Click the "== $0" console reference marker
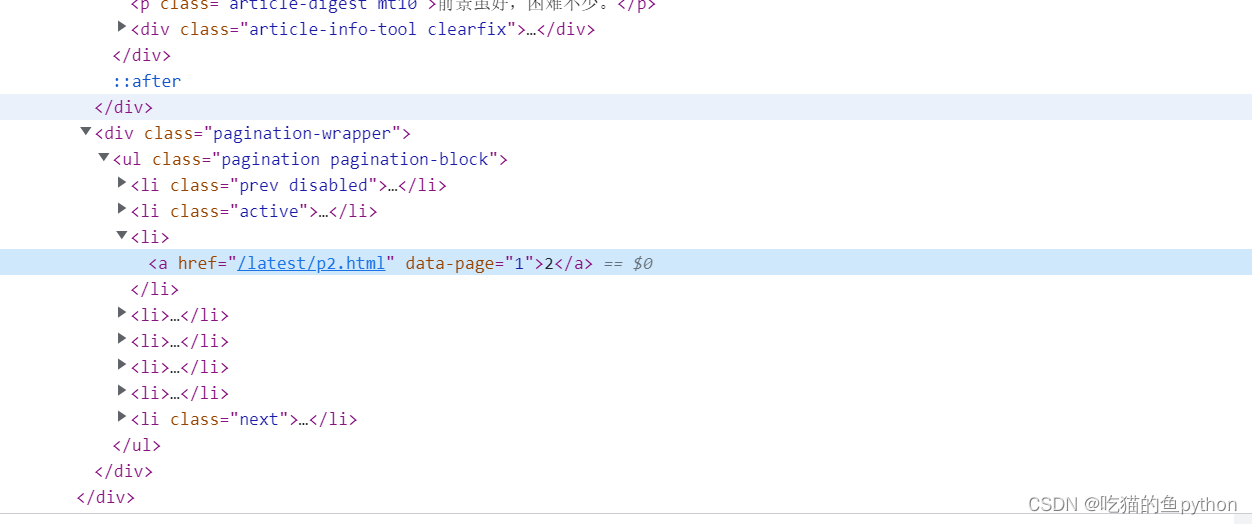 pyautogui.click(x=628, y=264)
